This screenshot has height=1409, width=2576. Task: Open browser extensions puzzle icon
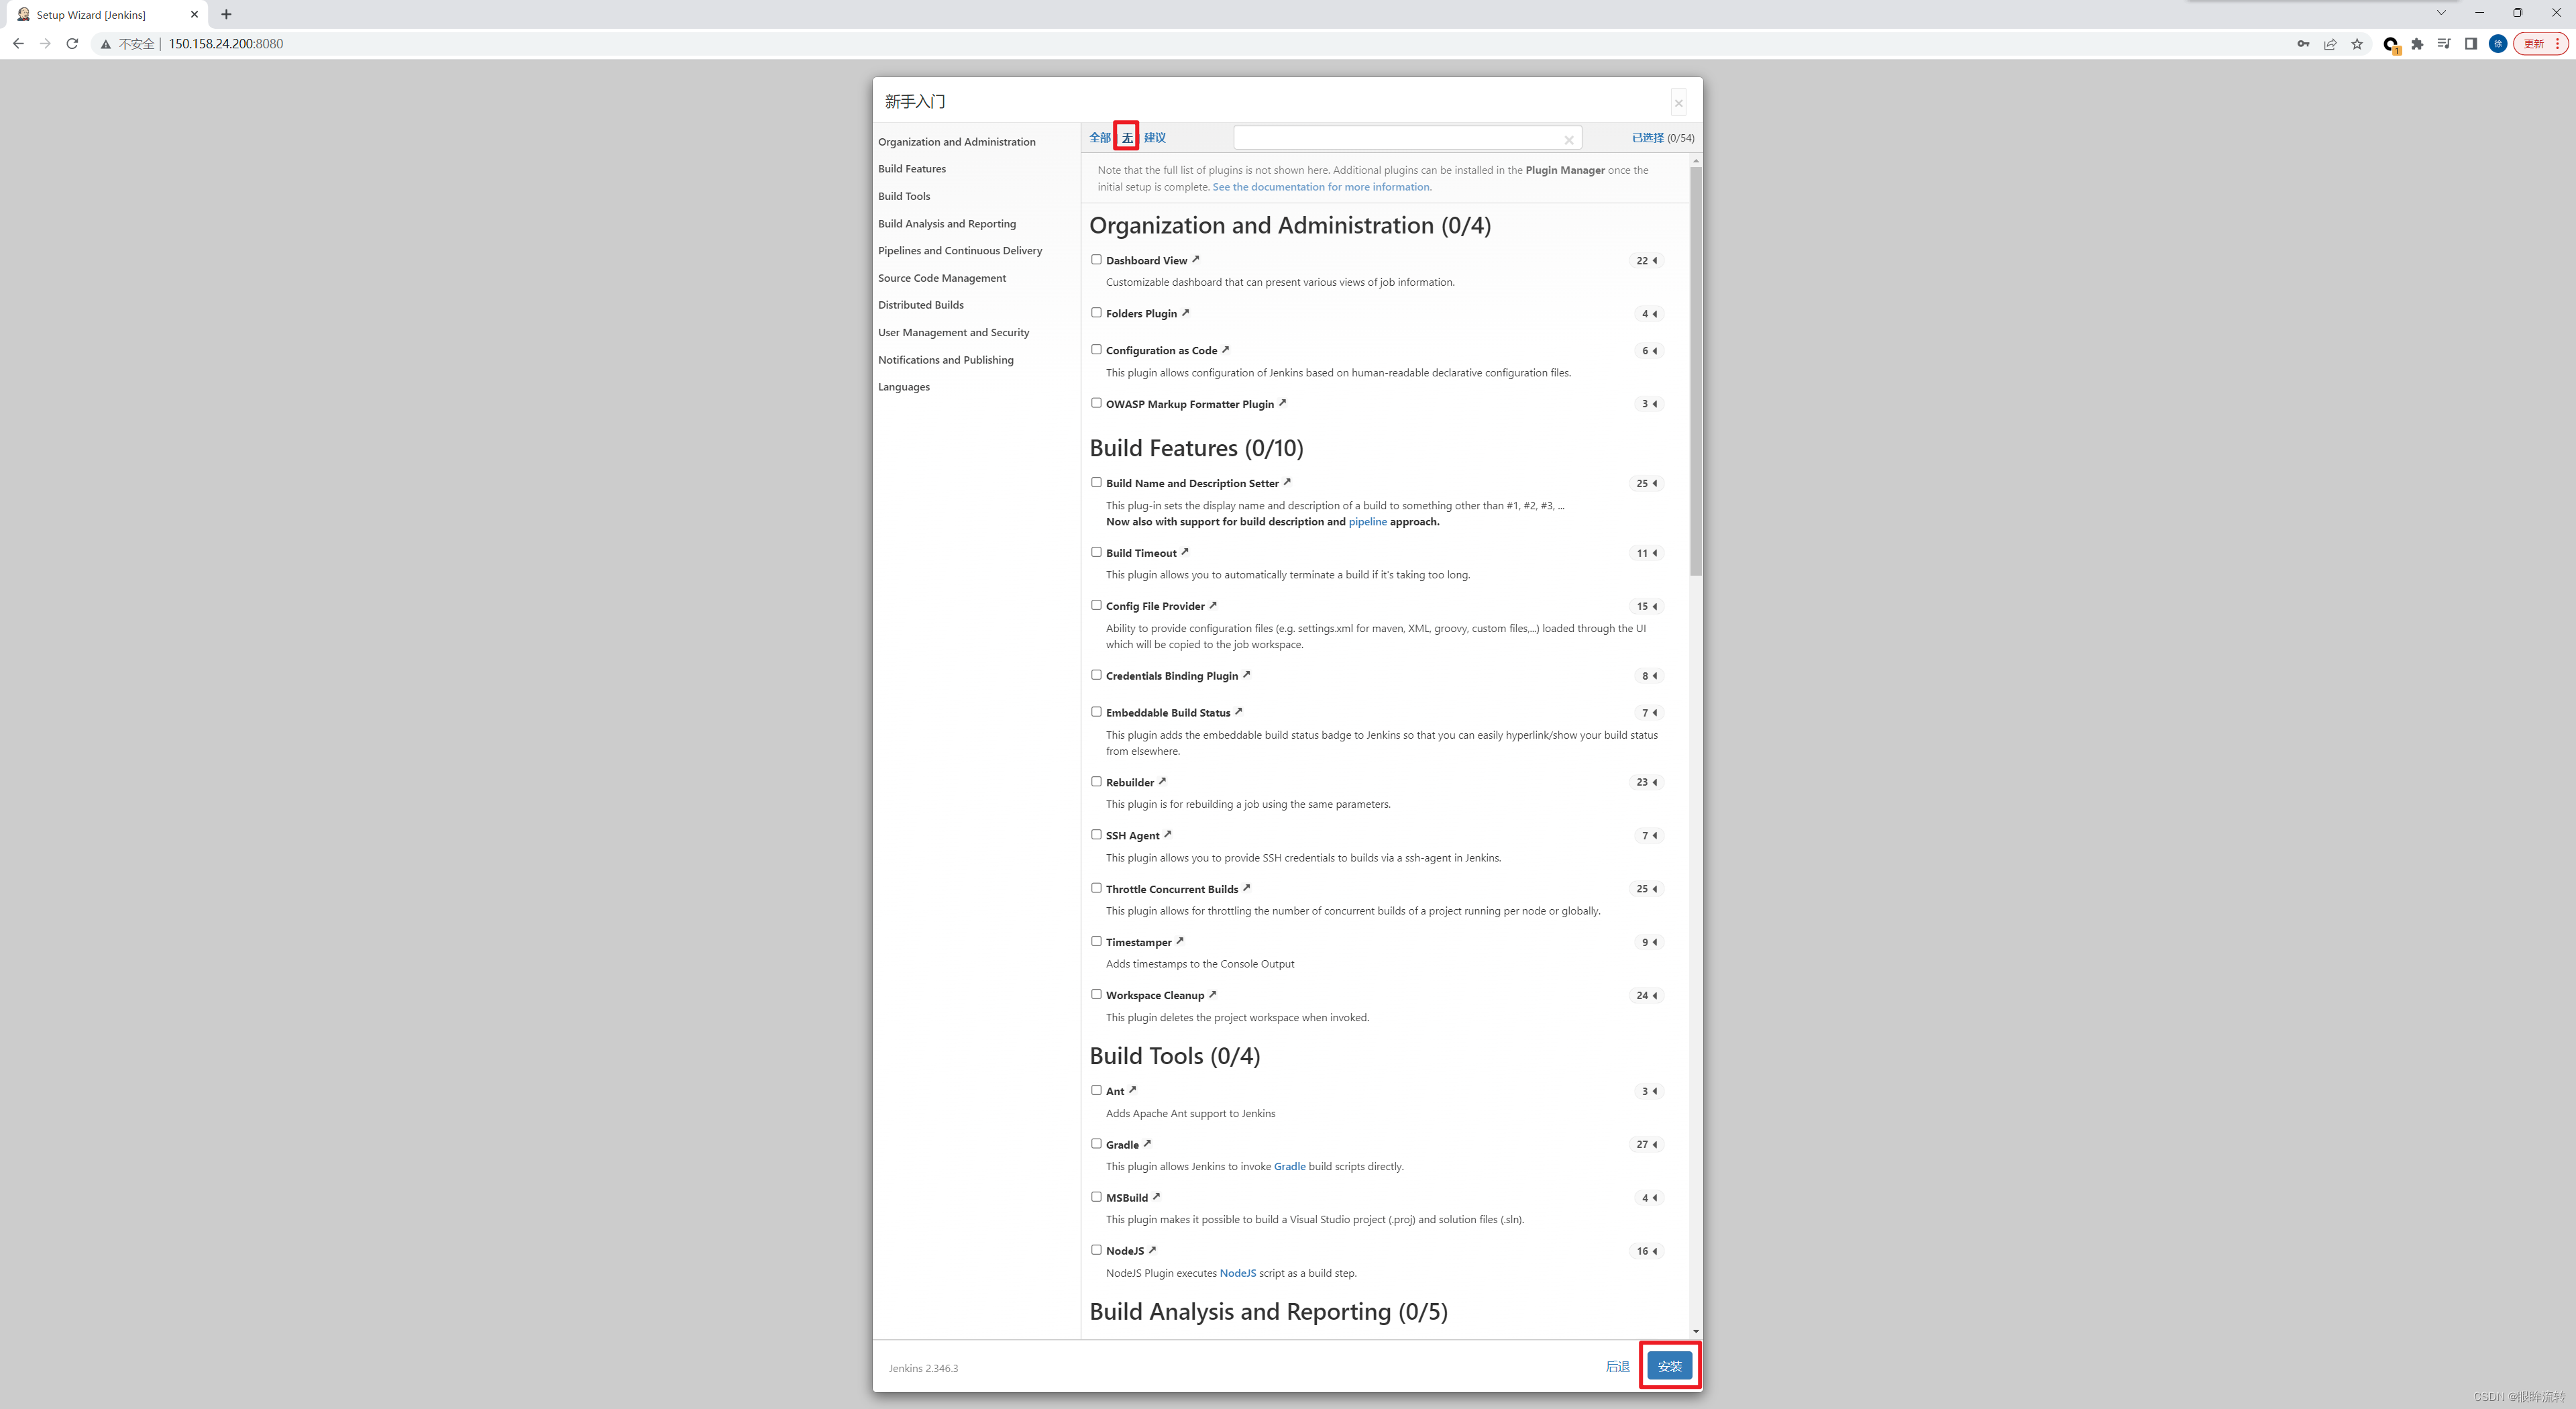[2417, 43]
